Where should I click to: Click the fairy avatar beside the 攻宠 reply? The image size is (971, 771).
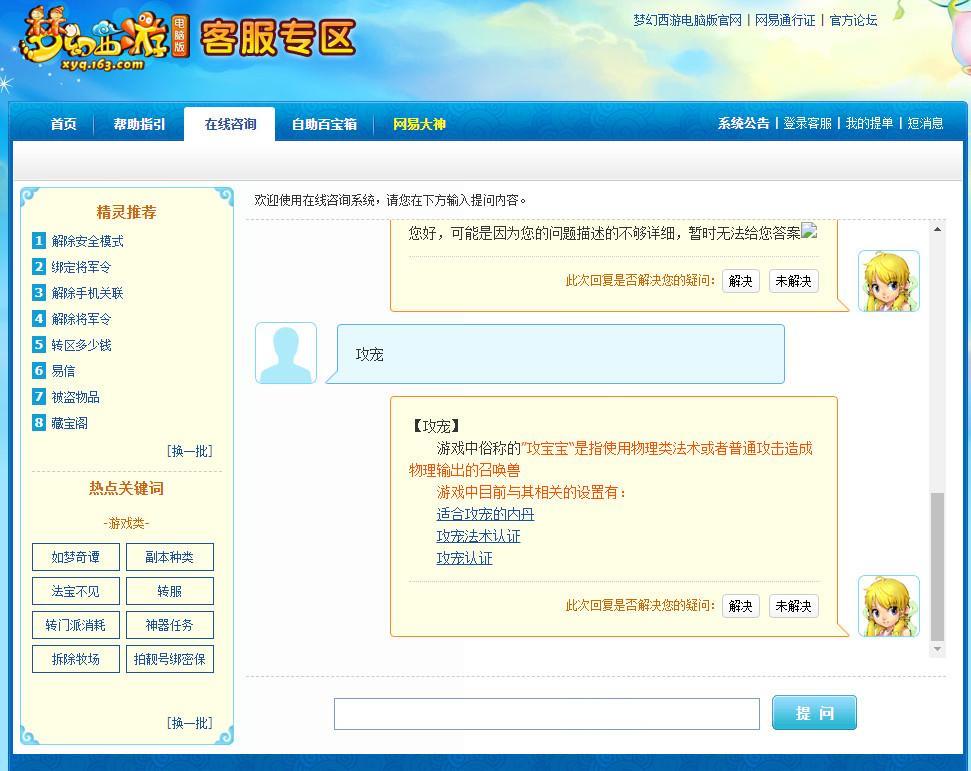(888, 605)
